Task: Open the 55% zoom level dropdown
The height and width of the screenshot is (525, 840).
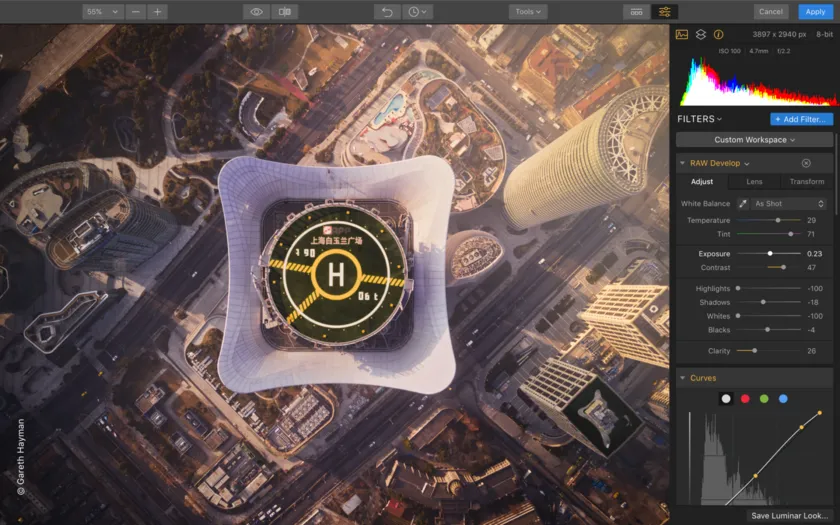Action: [102, 12]
